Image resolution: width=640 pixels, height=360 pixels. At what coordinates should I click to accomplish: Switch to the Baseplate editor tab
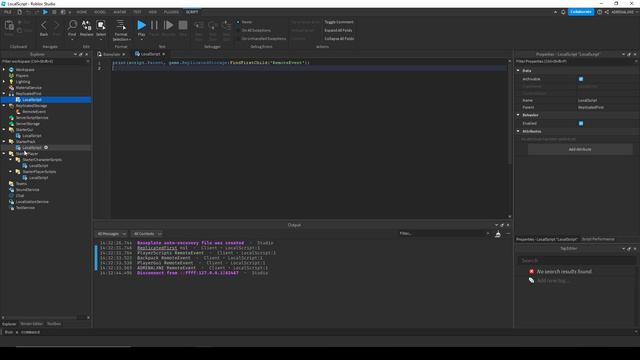tap(111, 54)
